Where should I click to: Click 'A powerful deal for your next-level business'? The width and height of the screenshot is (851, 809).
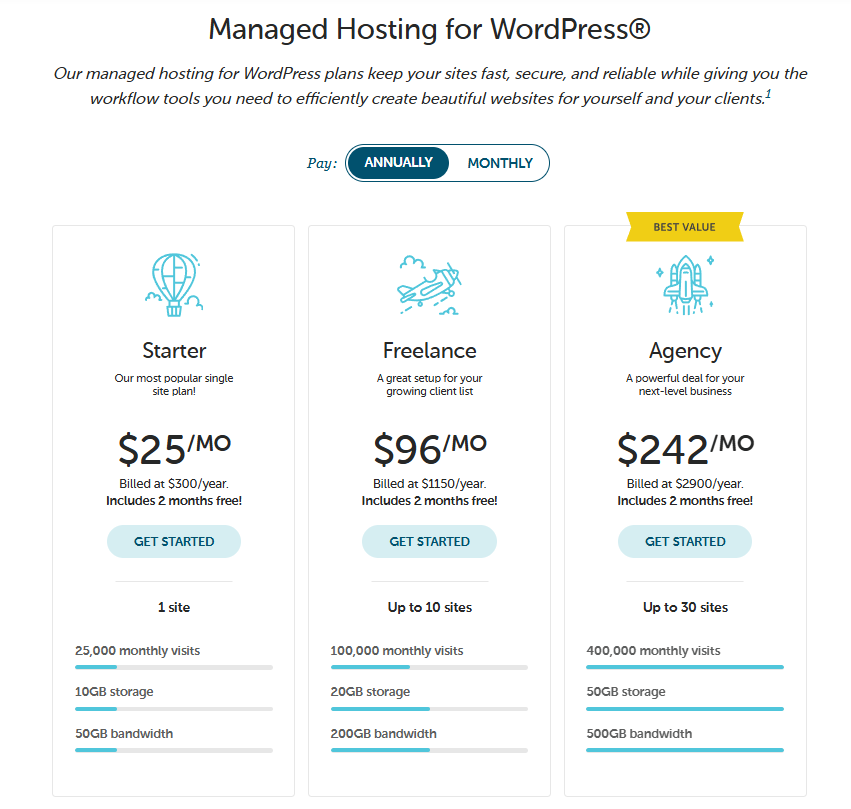pyautogui.click(x=685, y=384)
